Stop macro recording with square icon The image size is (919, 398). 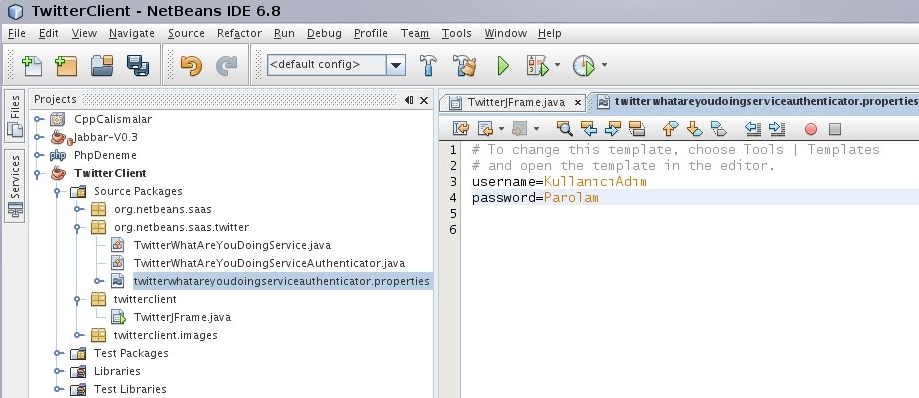pyautogui.click(x=835, y=129)
